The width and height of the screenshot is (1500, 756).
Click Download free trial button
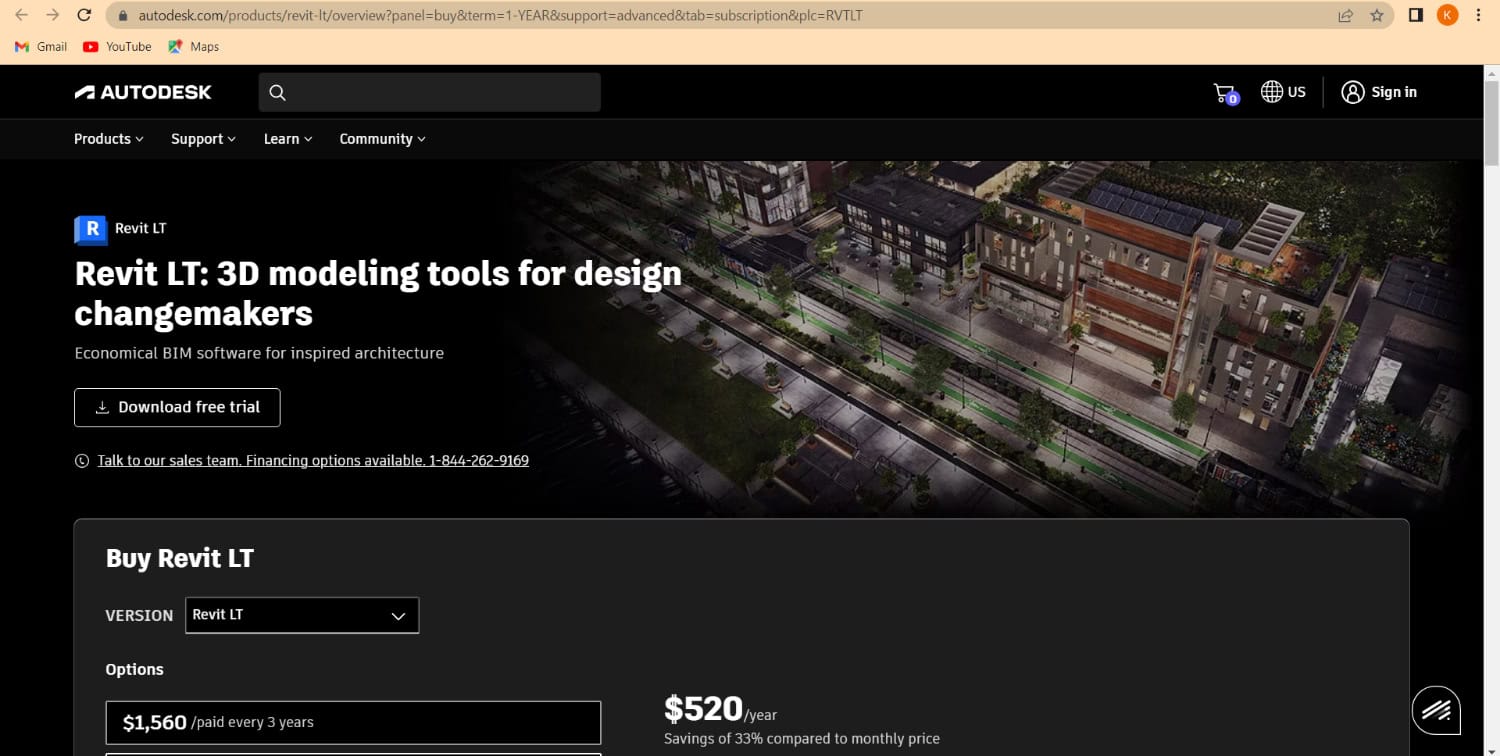(x=177, y=407)
